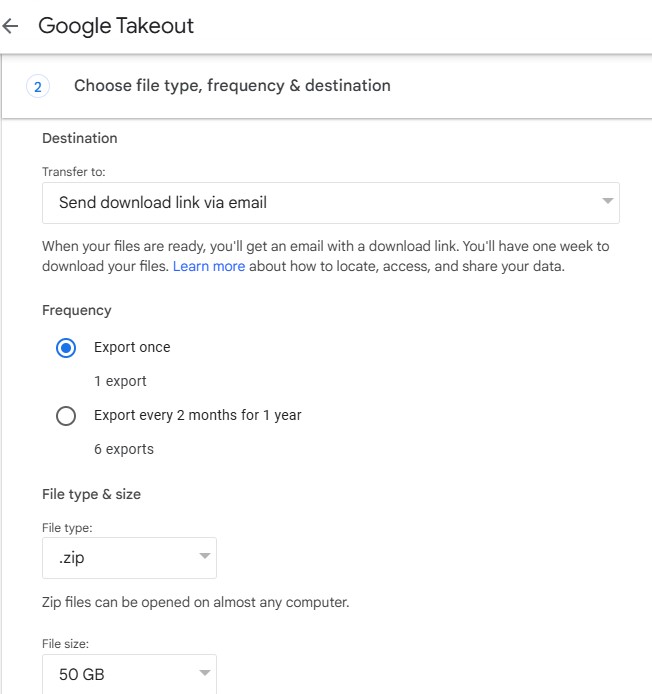
Task: Select Export every 2 months radio button
Action: click(x=66, y=416)
